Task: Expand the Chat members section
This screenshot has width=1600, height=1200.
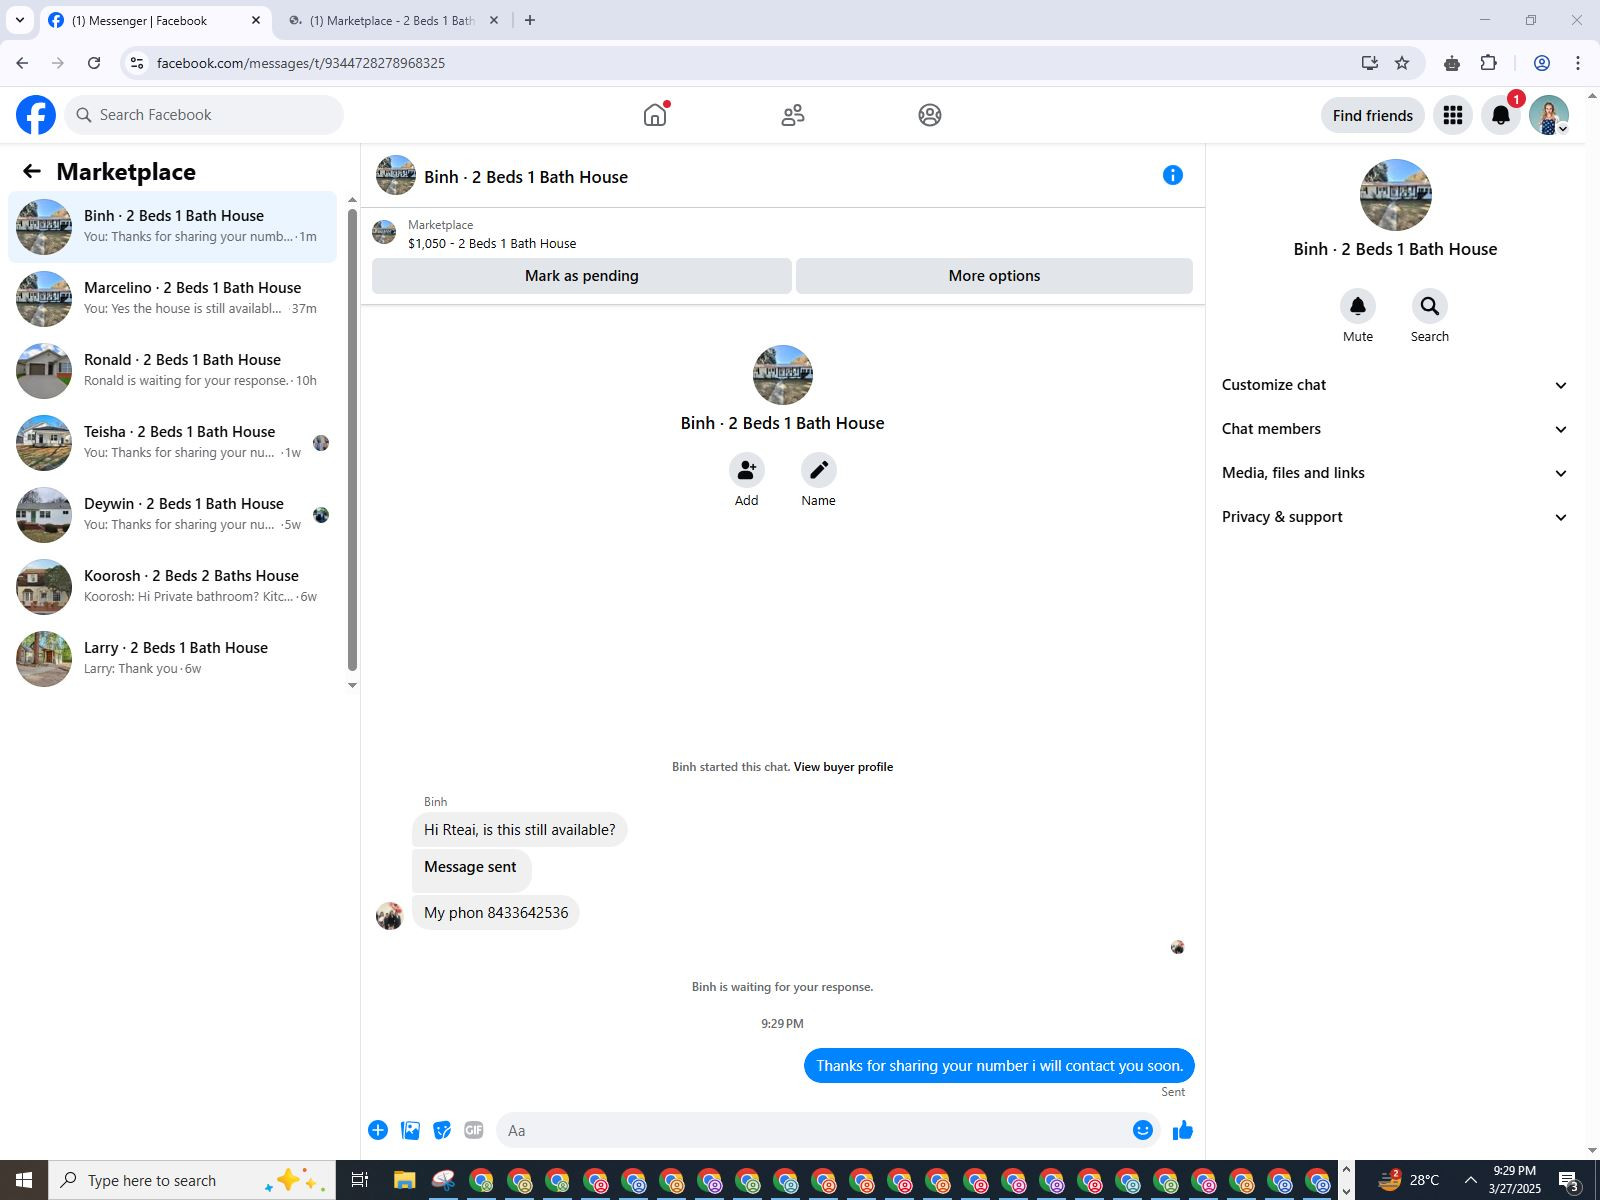Action: (1395, 429)
